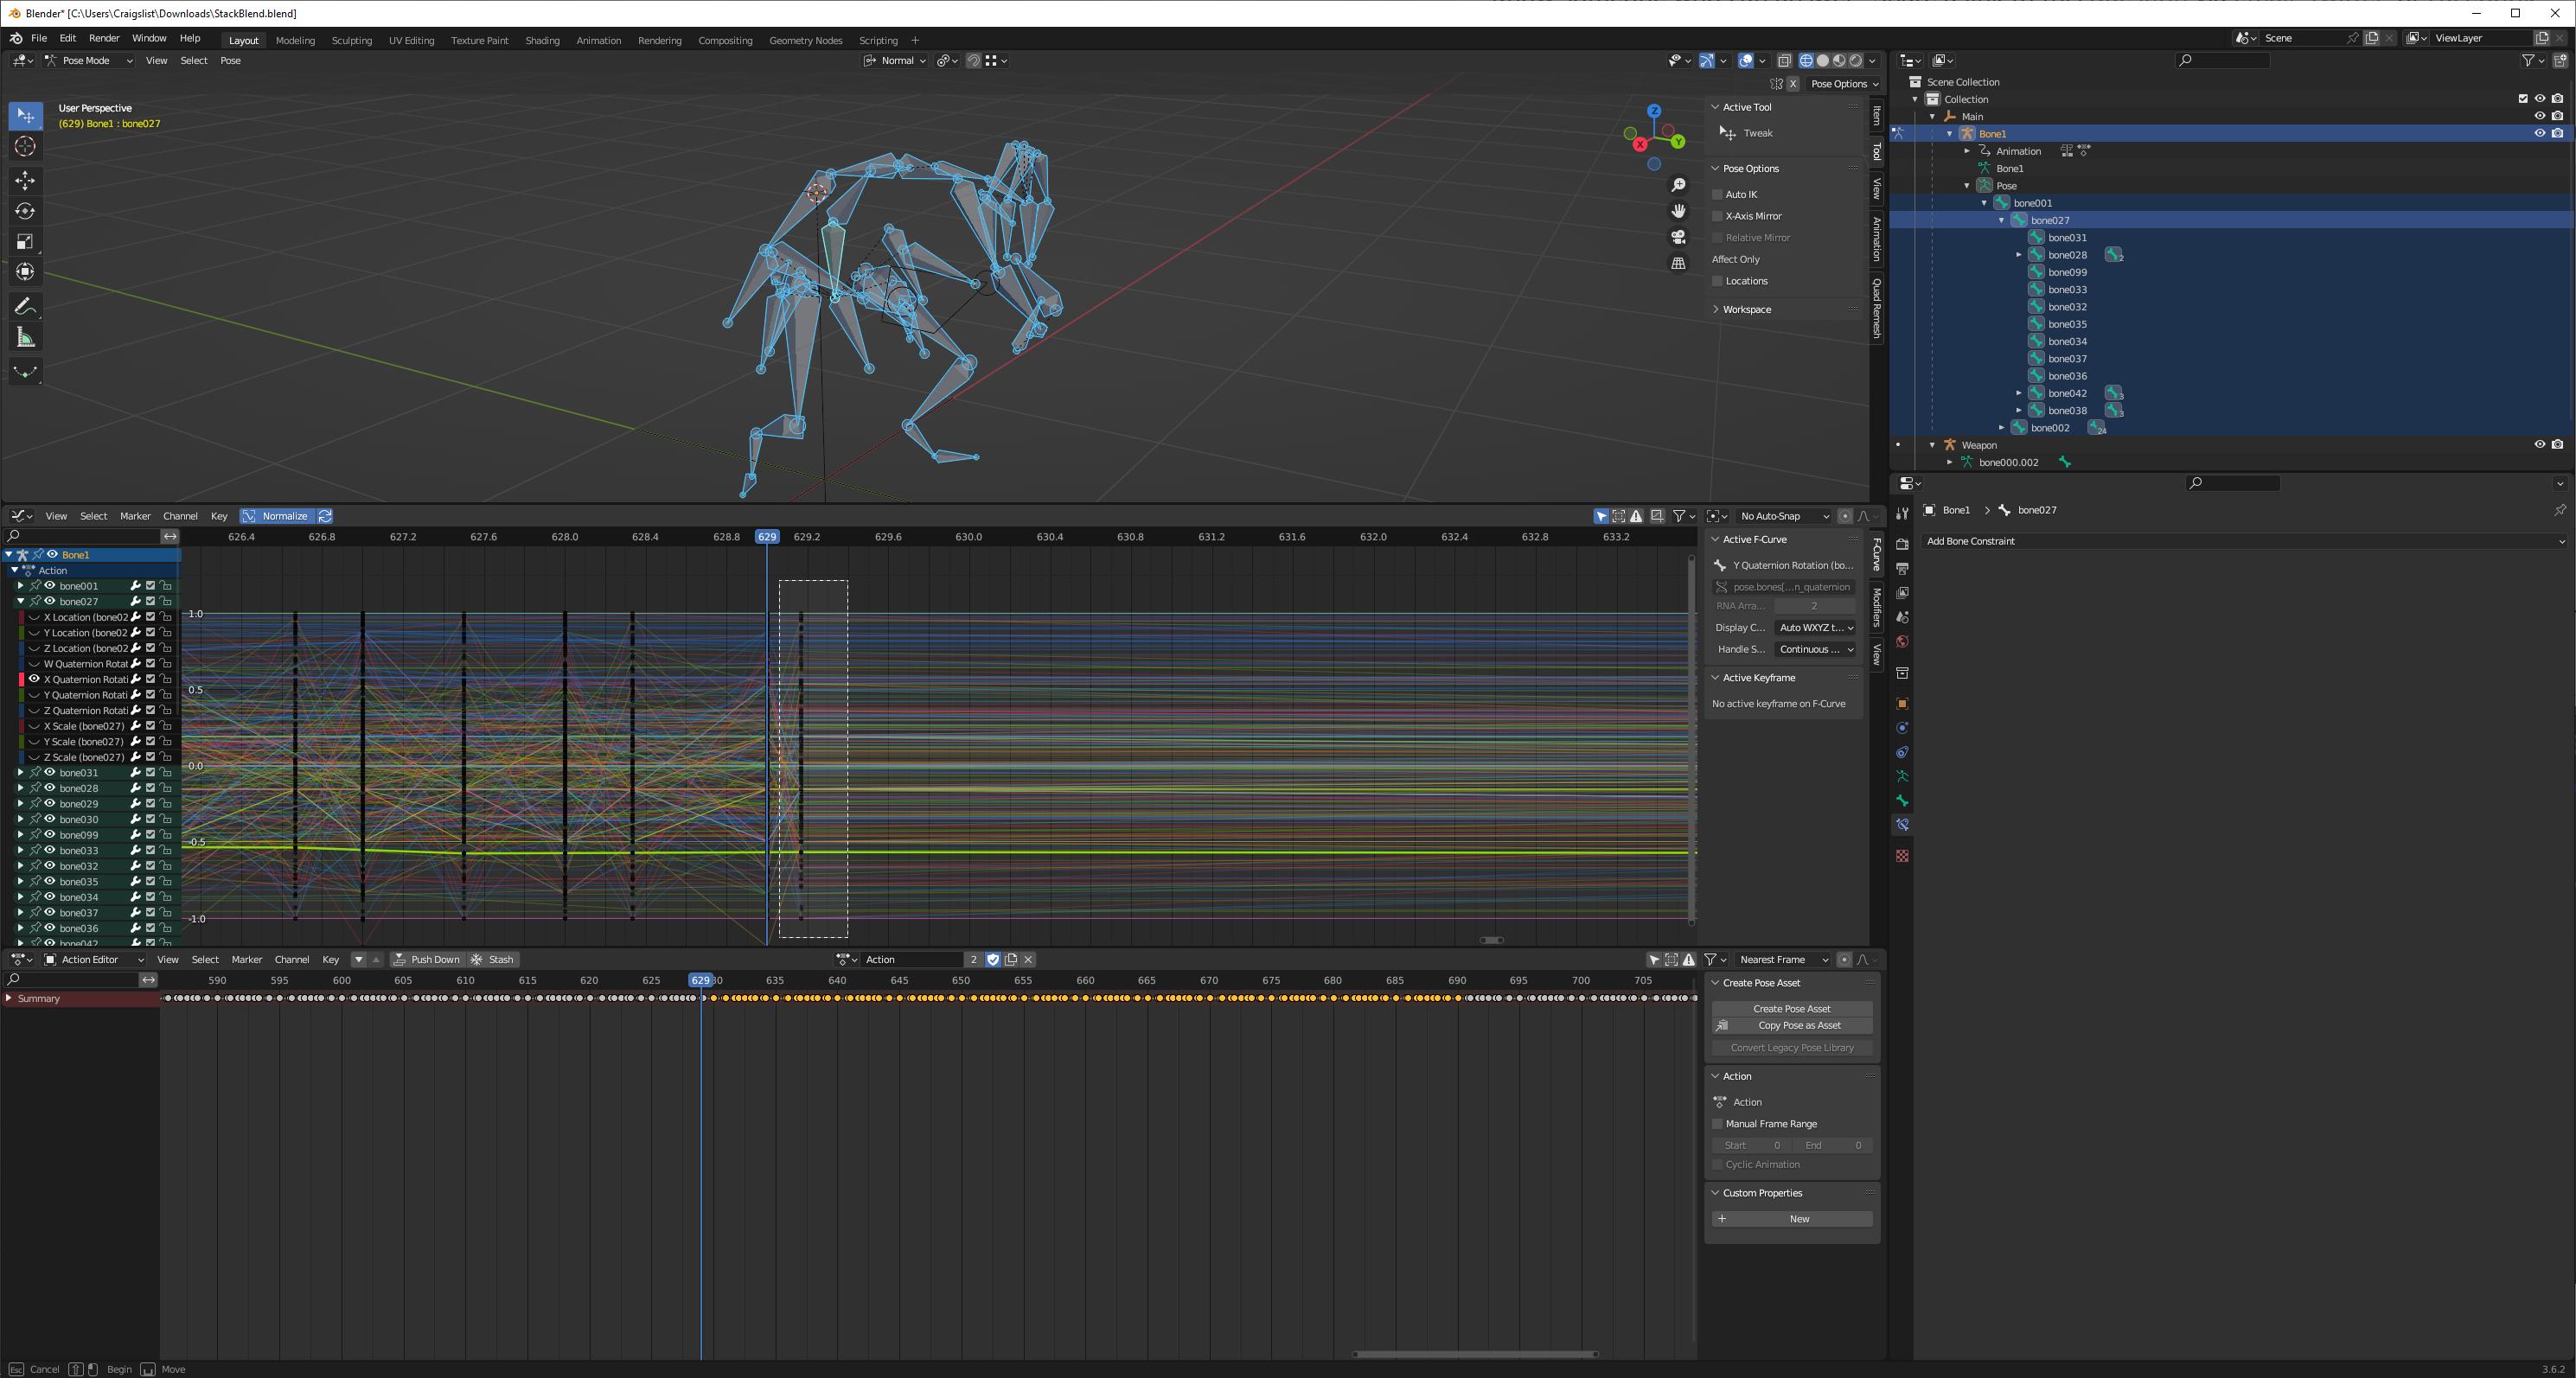The image size is (2576, 1378).
Task: Toggle fake user shield on Action
Action: point(993,959)
